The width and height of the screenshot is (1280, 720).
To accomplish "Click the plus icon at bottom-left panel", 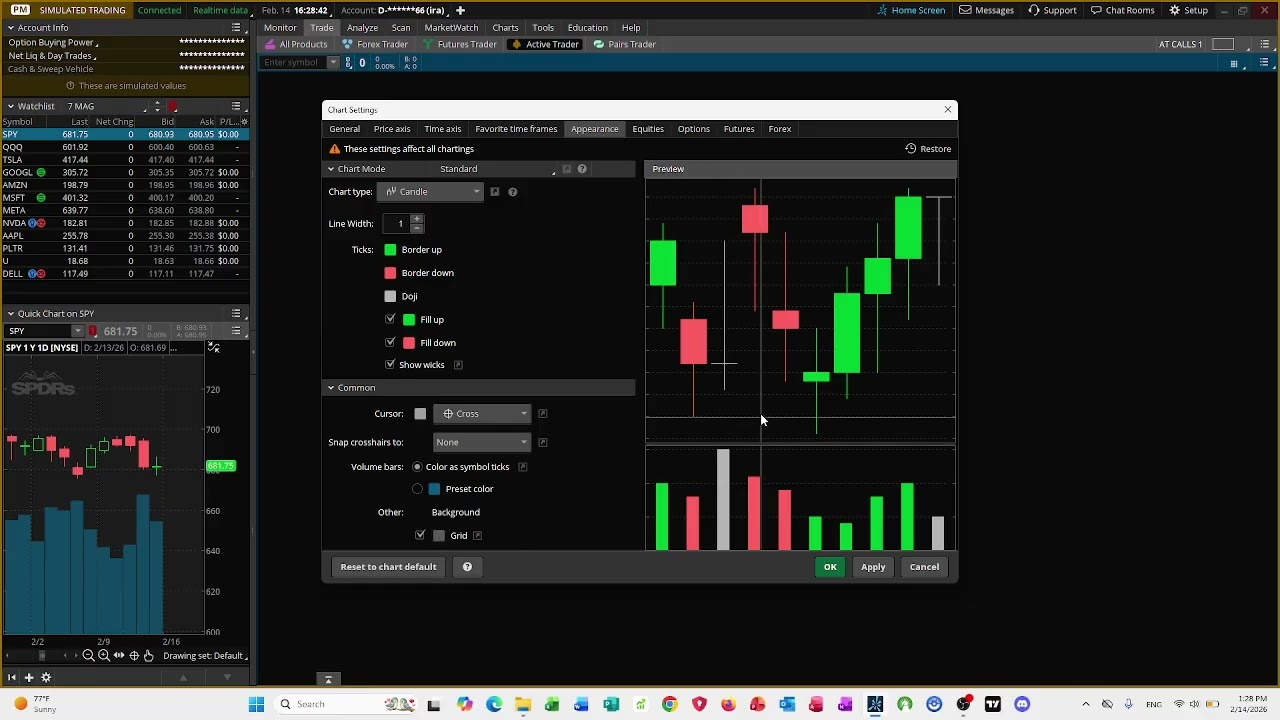I will (28, 677).
